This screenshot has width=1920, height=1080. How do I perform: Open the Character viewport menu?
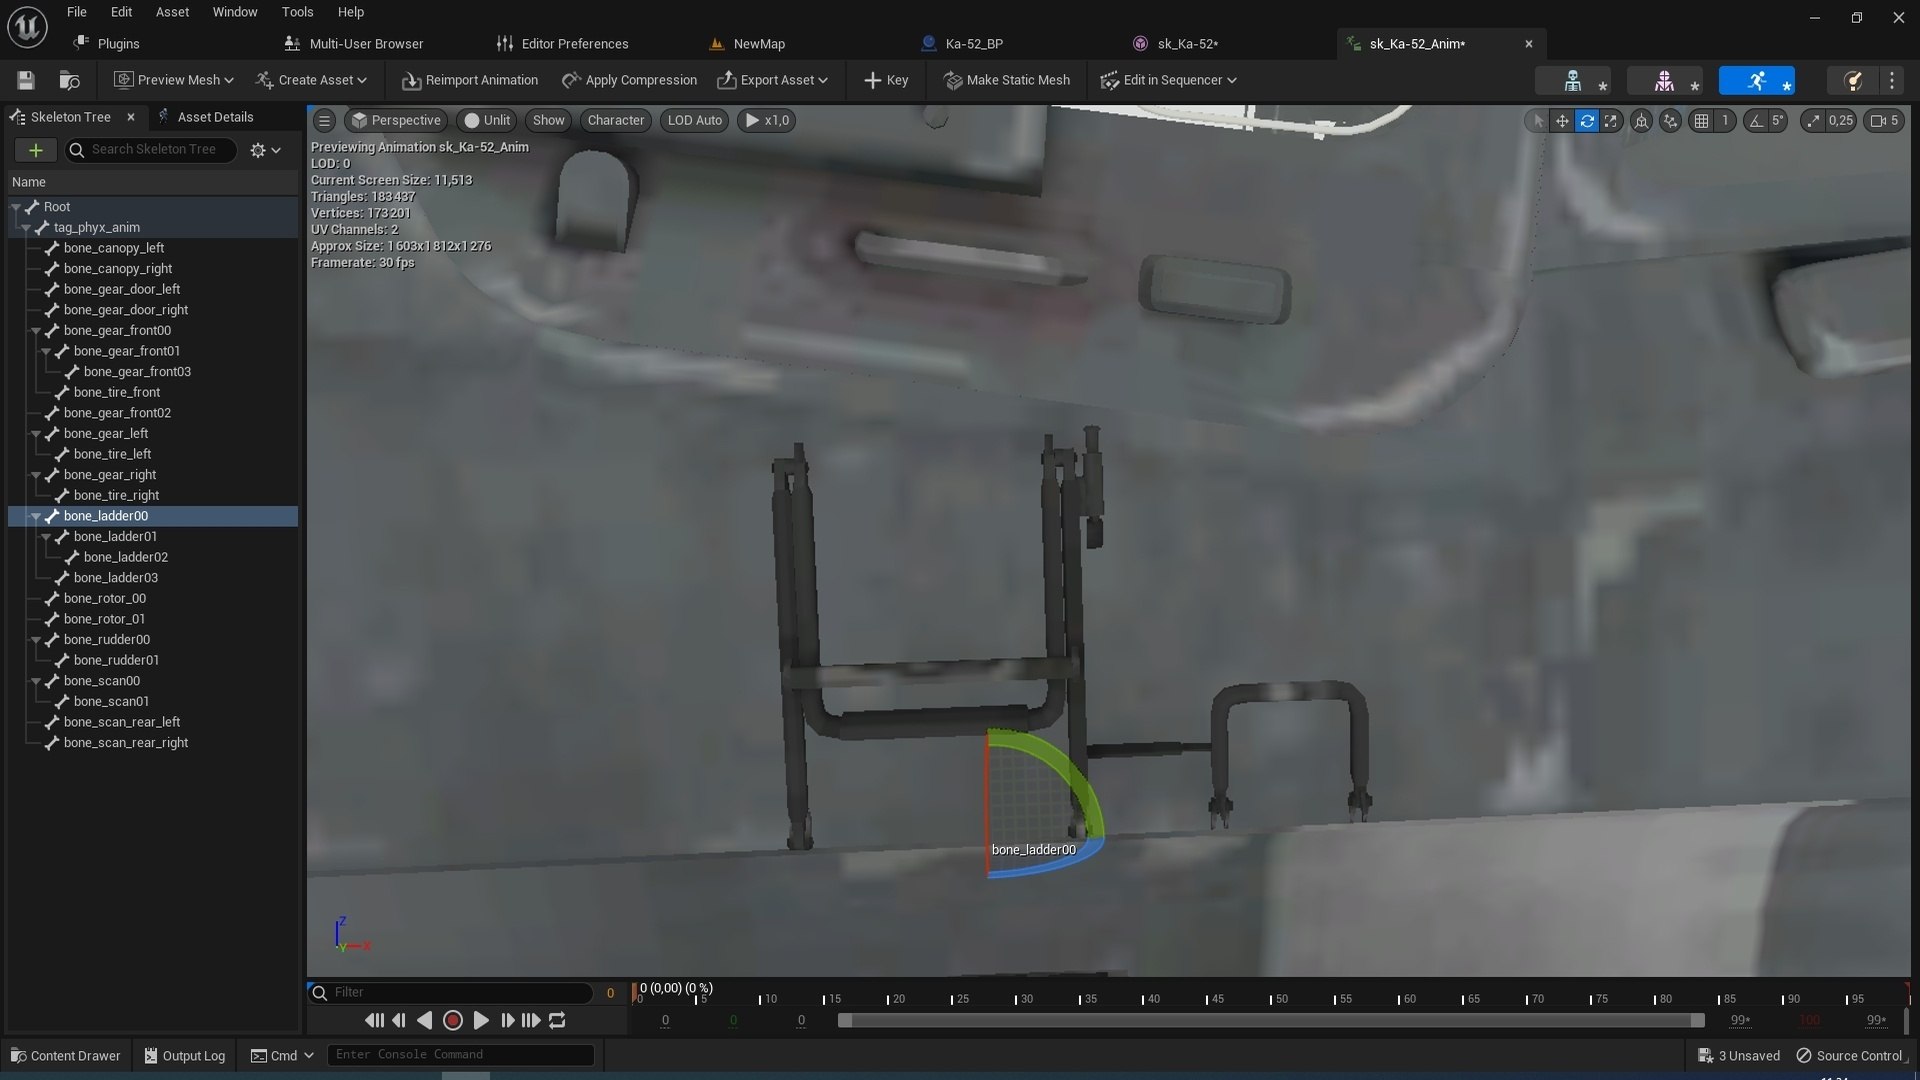coord(616,121)
